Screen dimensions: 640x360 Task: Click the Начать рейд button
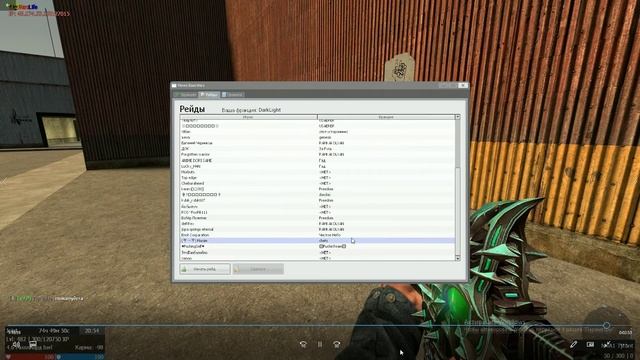point(205,269)
